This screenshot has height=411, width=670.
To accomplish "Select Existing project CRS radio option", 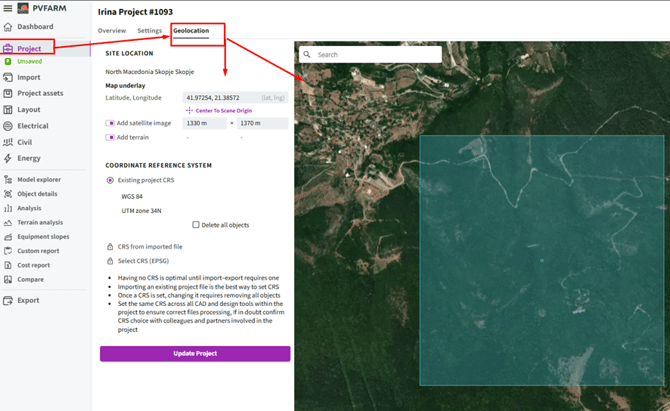I will 110,180.
